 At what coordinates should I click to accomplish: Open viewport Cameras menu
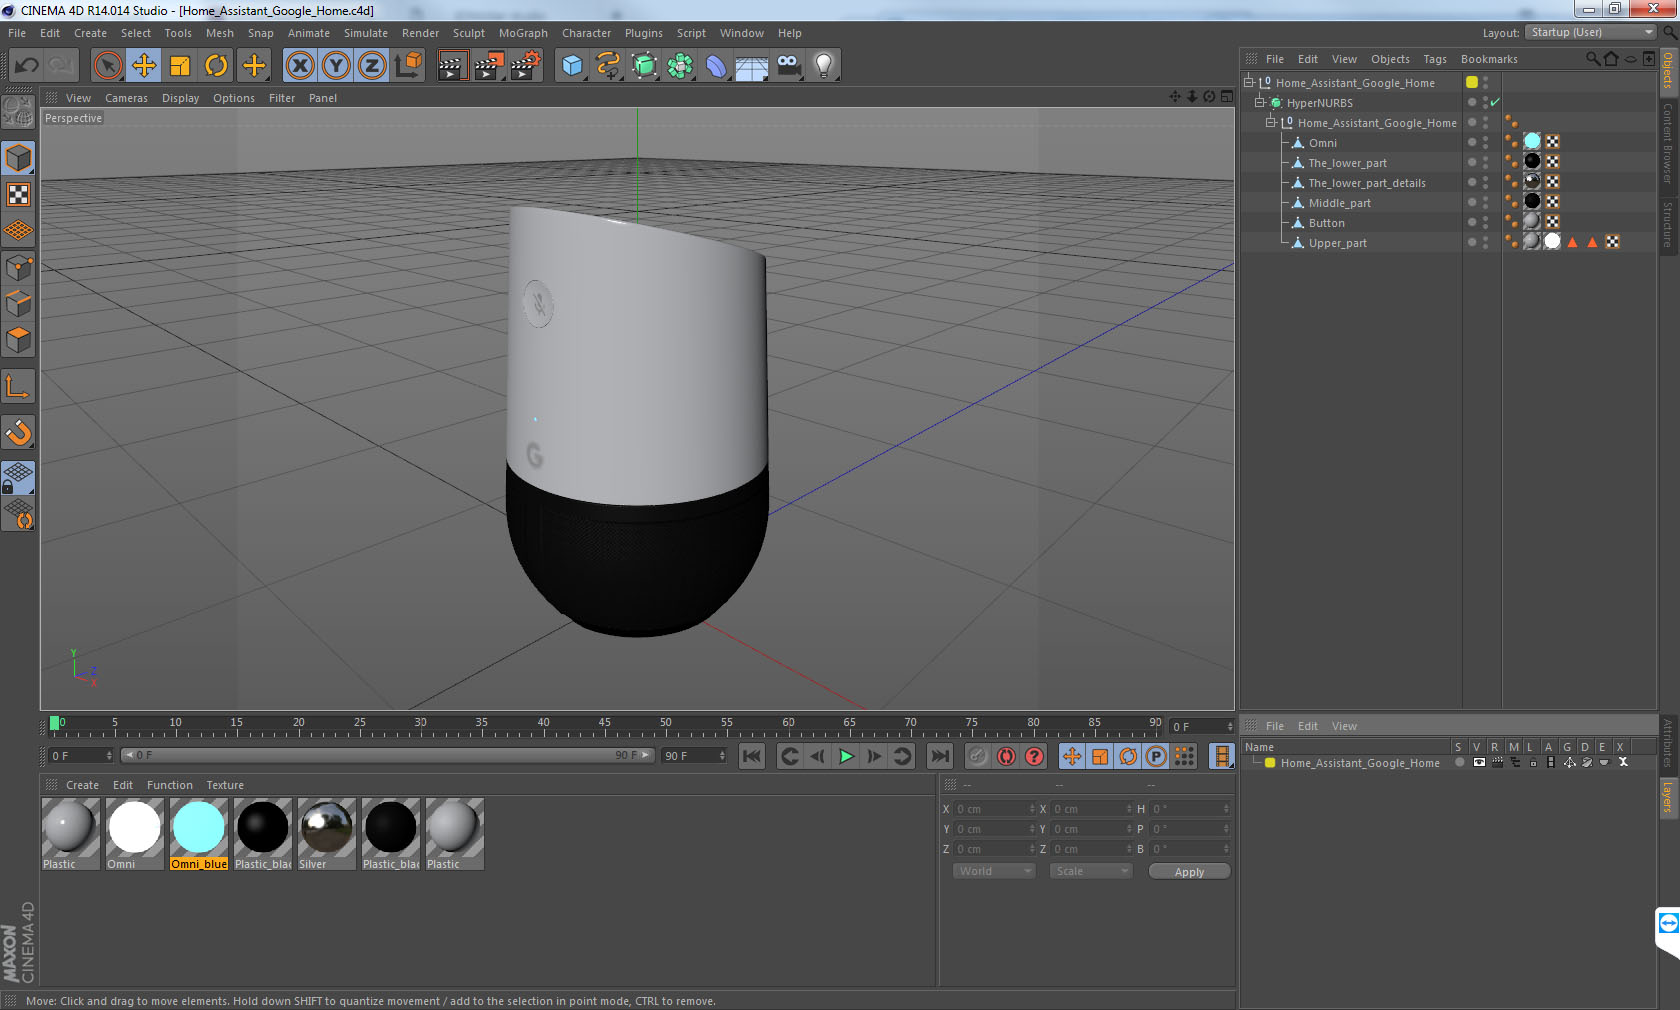126,98
